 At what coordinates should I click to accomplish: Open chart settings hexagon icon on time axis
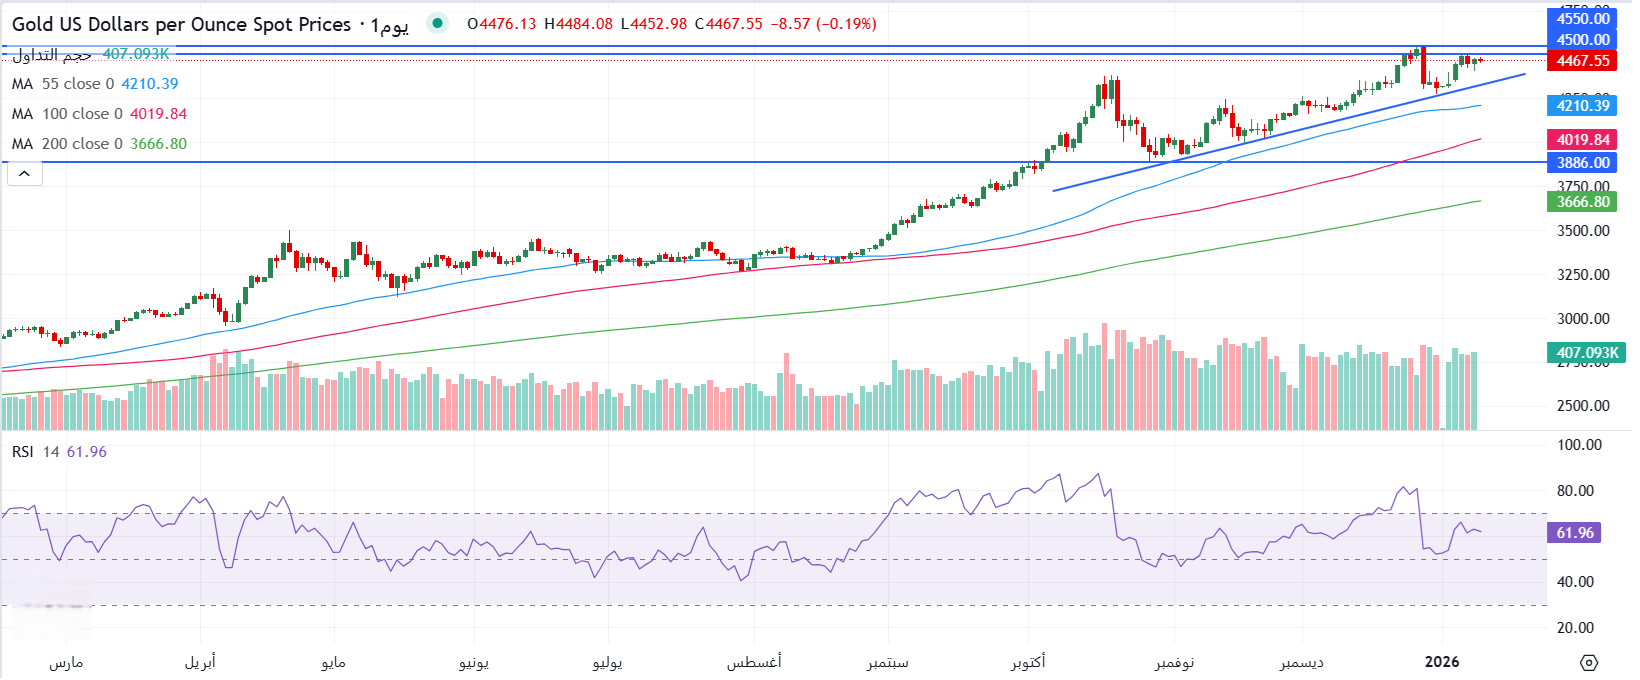[x=1589, y=662]
